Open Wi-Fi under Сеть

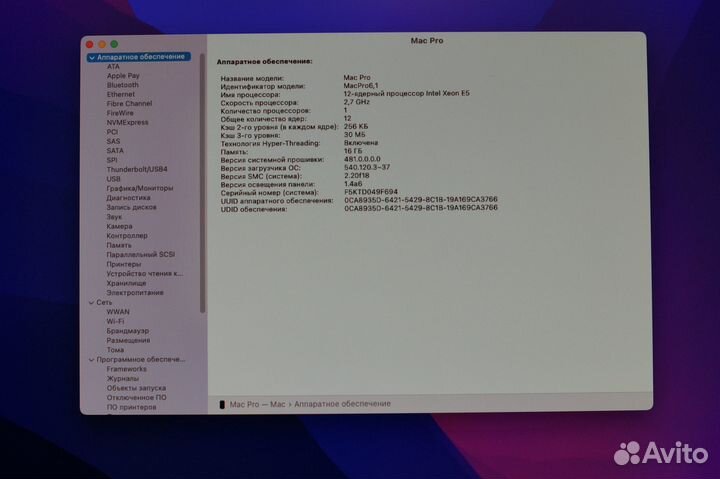pyautogui.click(x=115, y=321)
